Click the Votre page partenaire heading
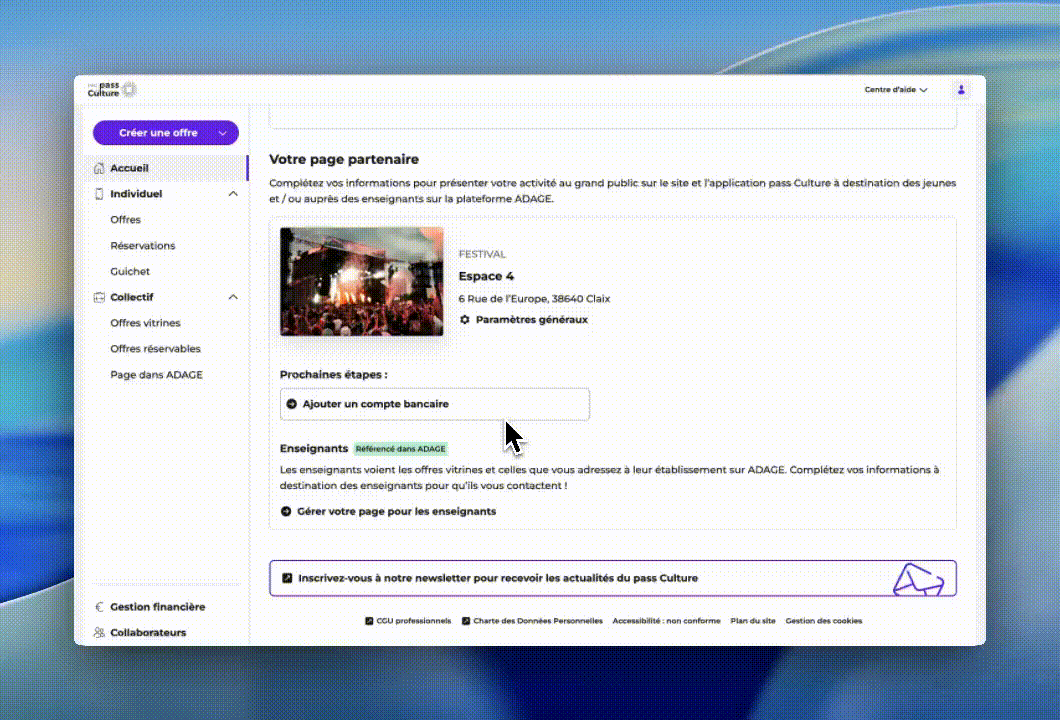Image resolution: width=1060 pixels, height=720 pixels. [x=344, y=160]
